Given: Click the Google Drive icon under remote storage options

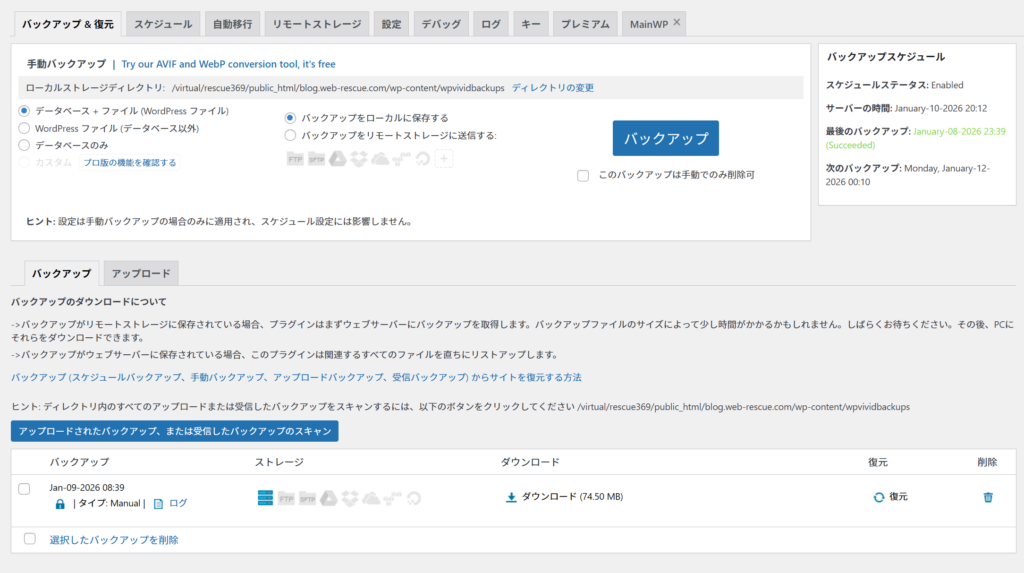Looking at the screenshot, I should coord(337,158).
